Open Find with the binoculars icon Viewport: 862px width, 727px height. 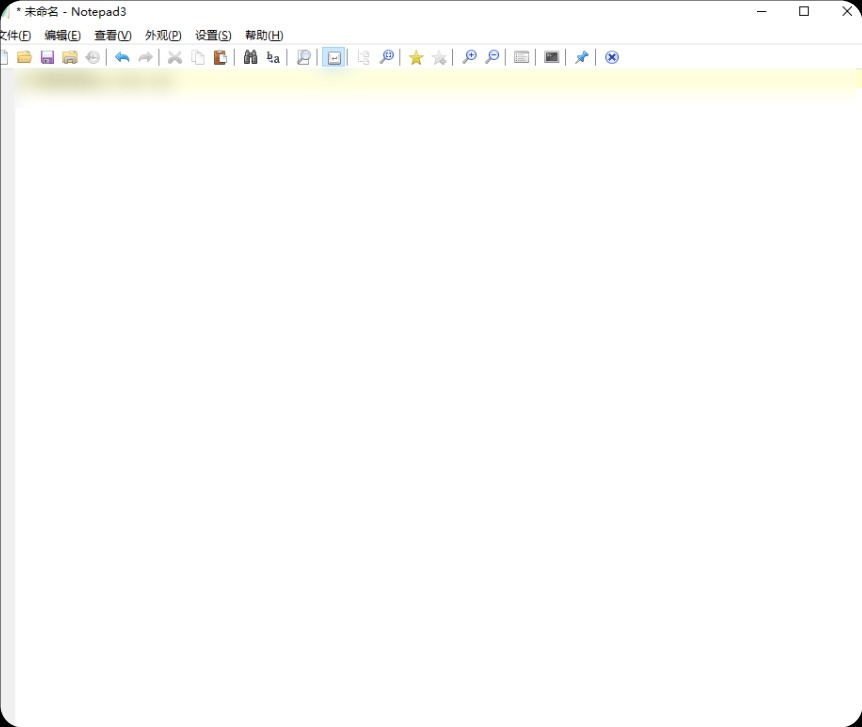coord(250,57)
